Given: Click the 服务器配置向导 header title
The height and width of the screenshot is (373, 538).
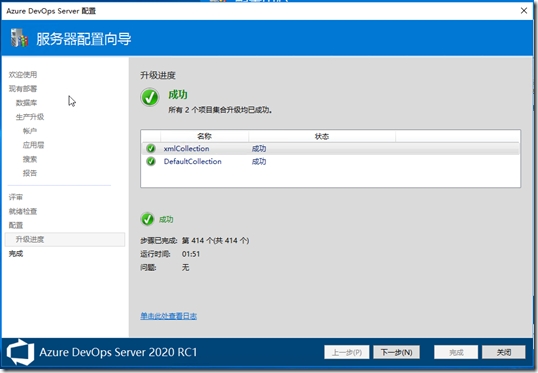Looking at the screenshot, I should coord(83,39).
